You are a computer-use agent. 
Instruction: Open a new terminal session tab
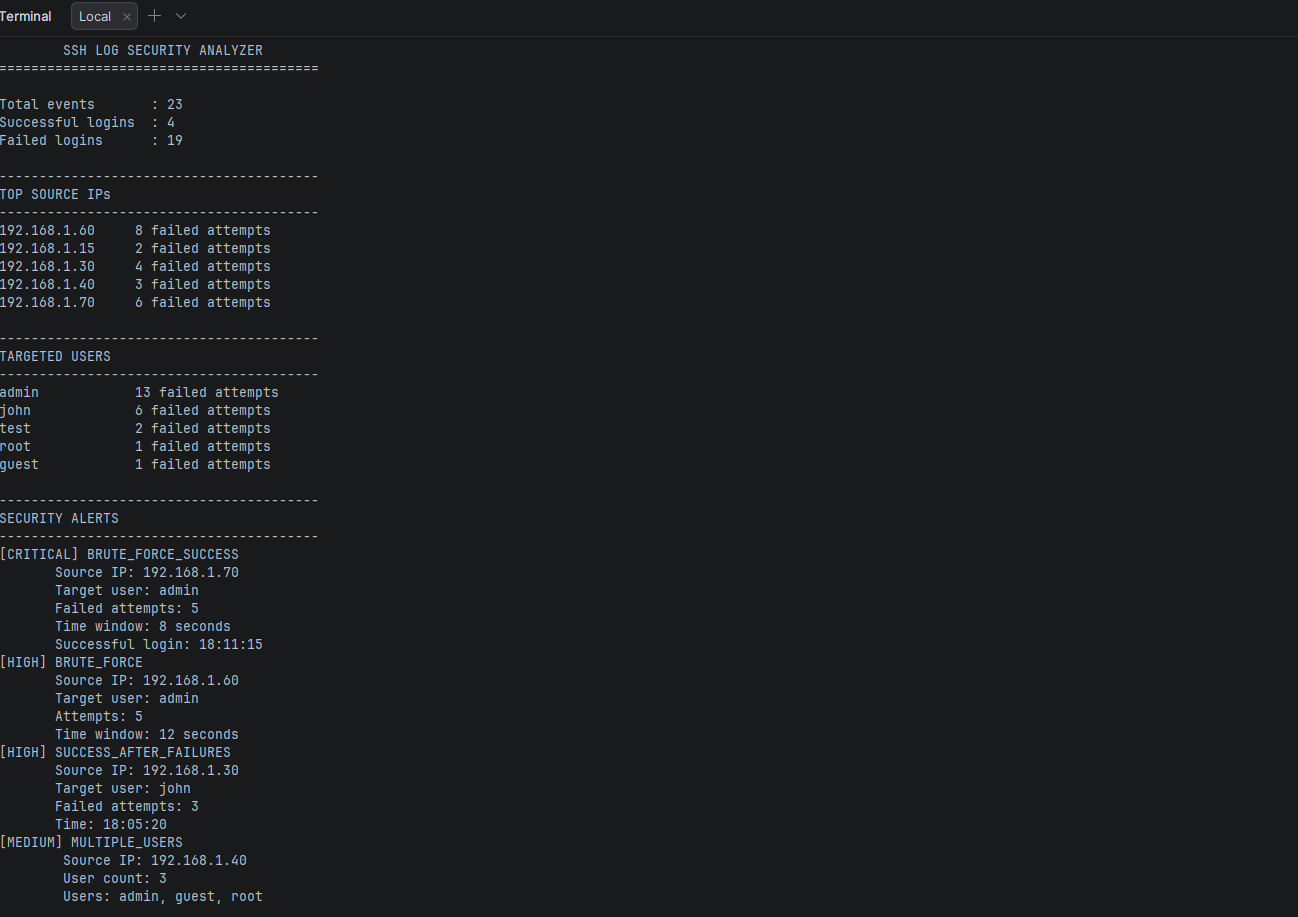pos(154,16)
